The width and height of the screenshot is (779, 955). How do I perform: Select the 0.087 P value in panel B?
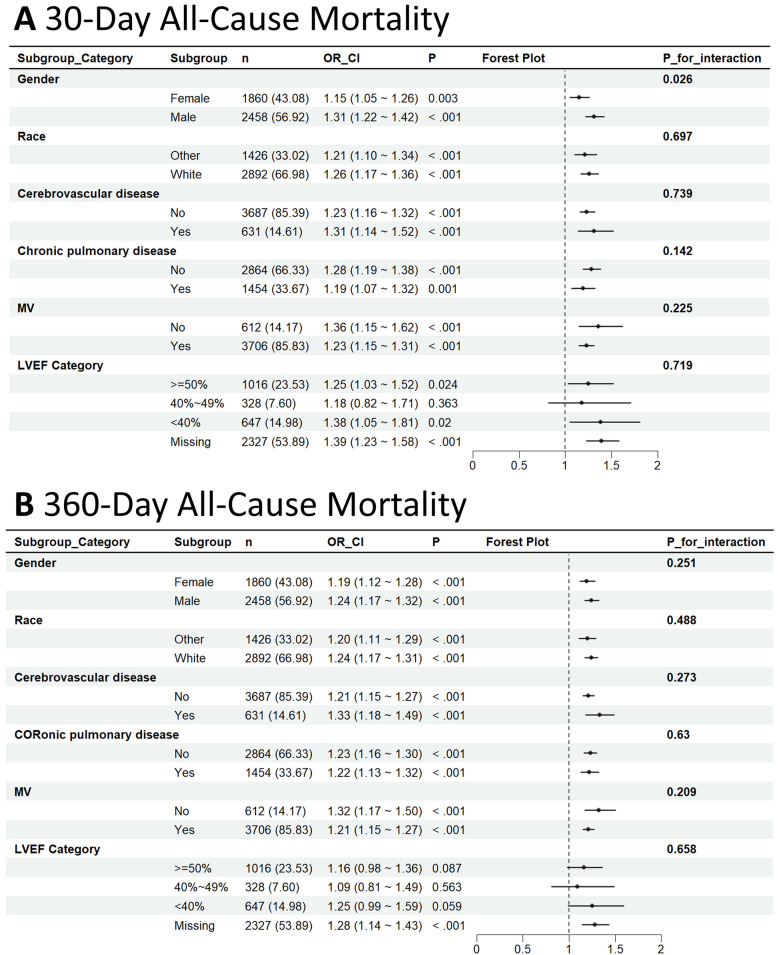tap(447, 868)
